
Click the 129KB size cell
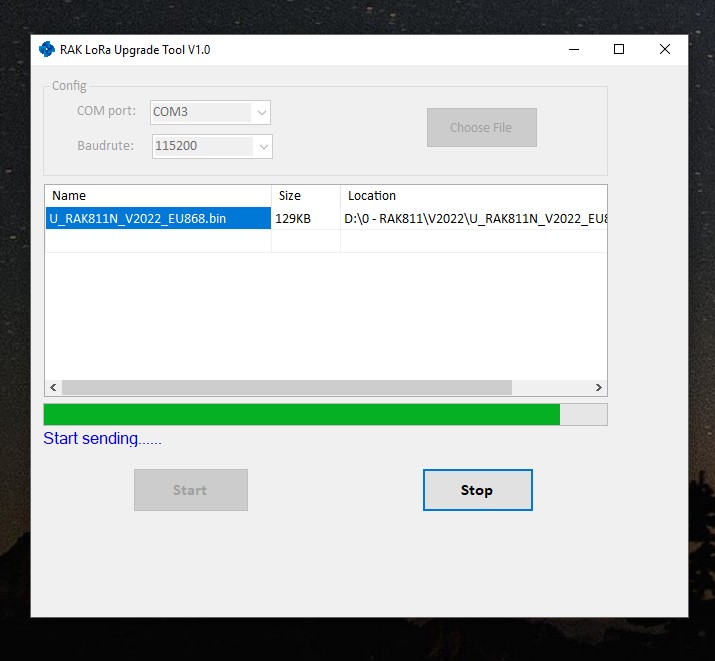(305, 218)
